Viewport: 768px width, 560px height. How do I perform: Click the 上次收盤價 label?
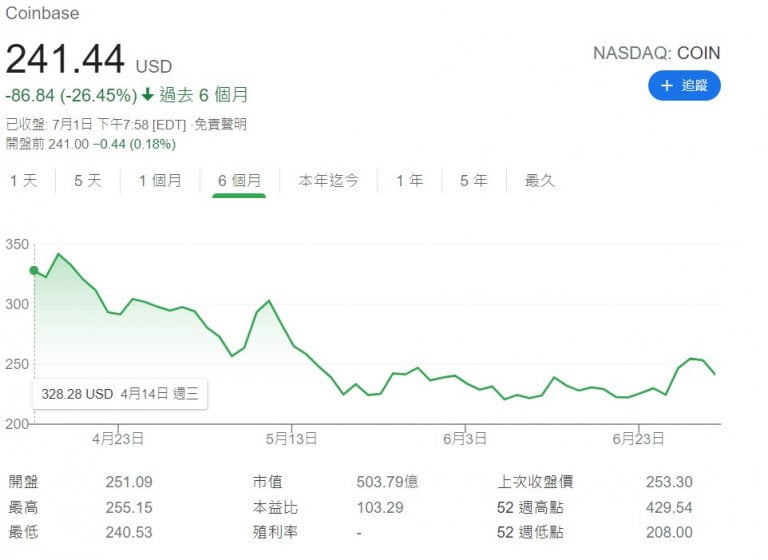click(x=535, y=482)
